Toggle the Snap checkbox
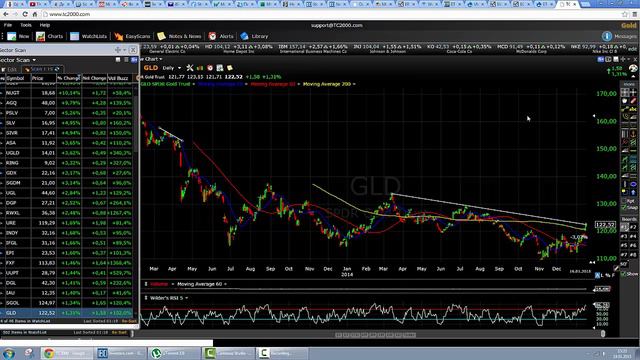The height and width of the screenshot is (360, 640). [x=625, y=208]
